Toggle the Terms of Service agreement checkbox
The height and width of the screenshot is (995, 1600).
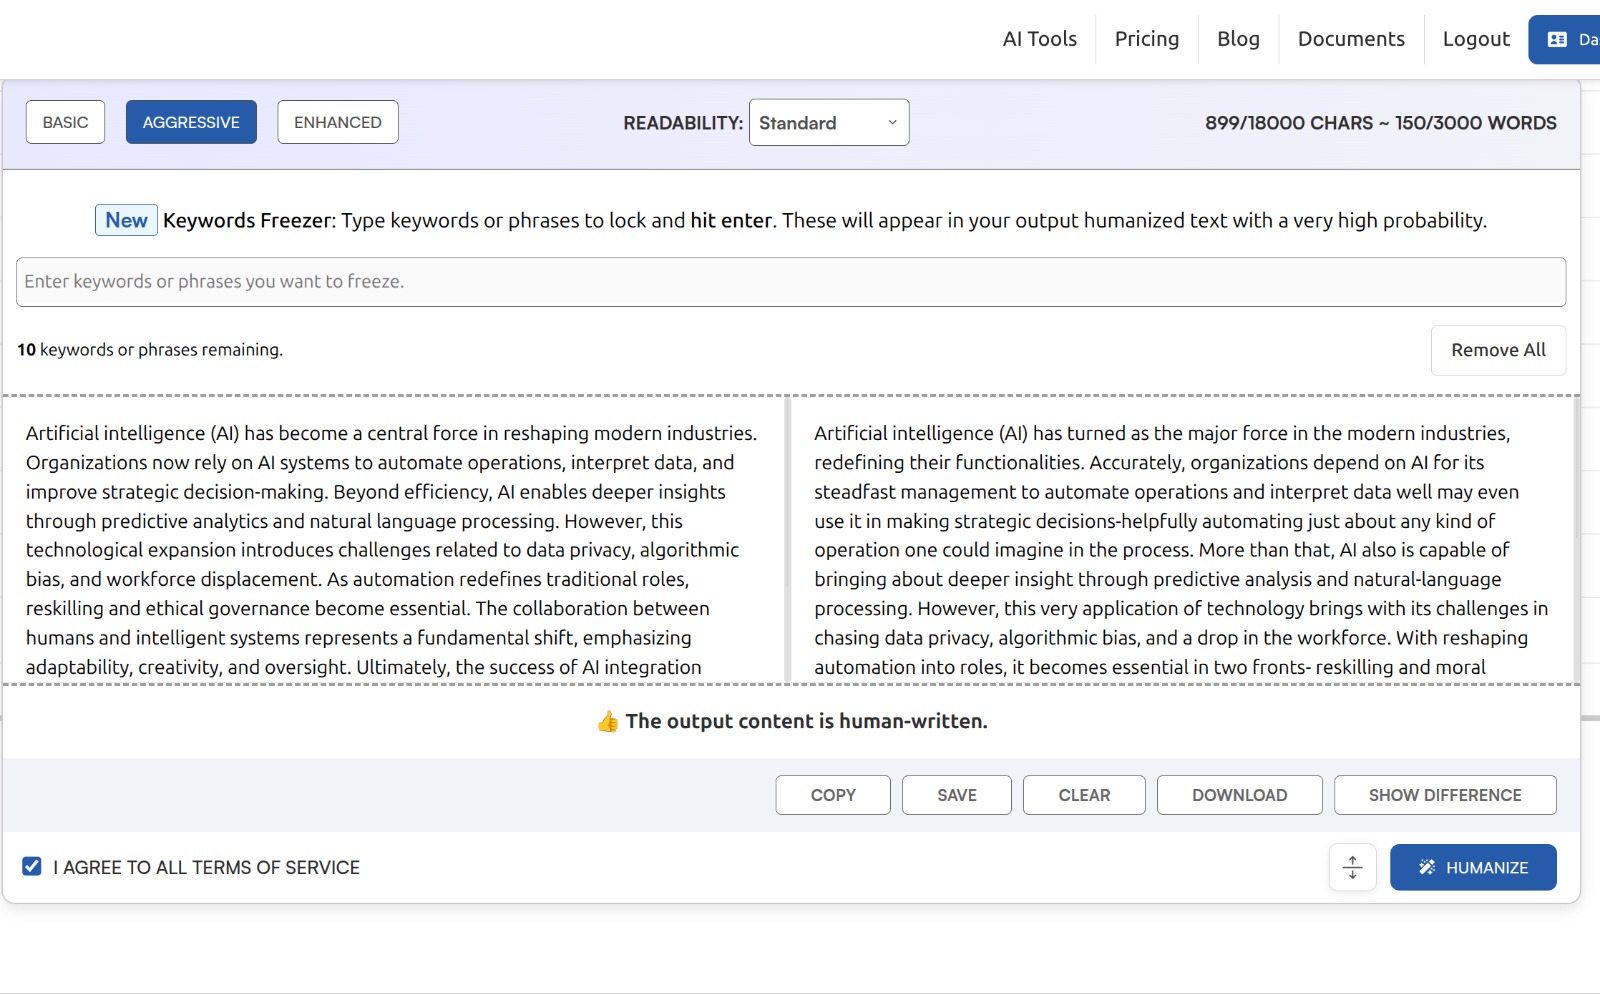click(32, 867)
